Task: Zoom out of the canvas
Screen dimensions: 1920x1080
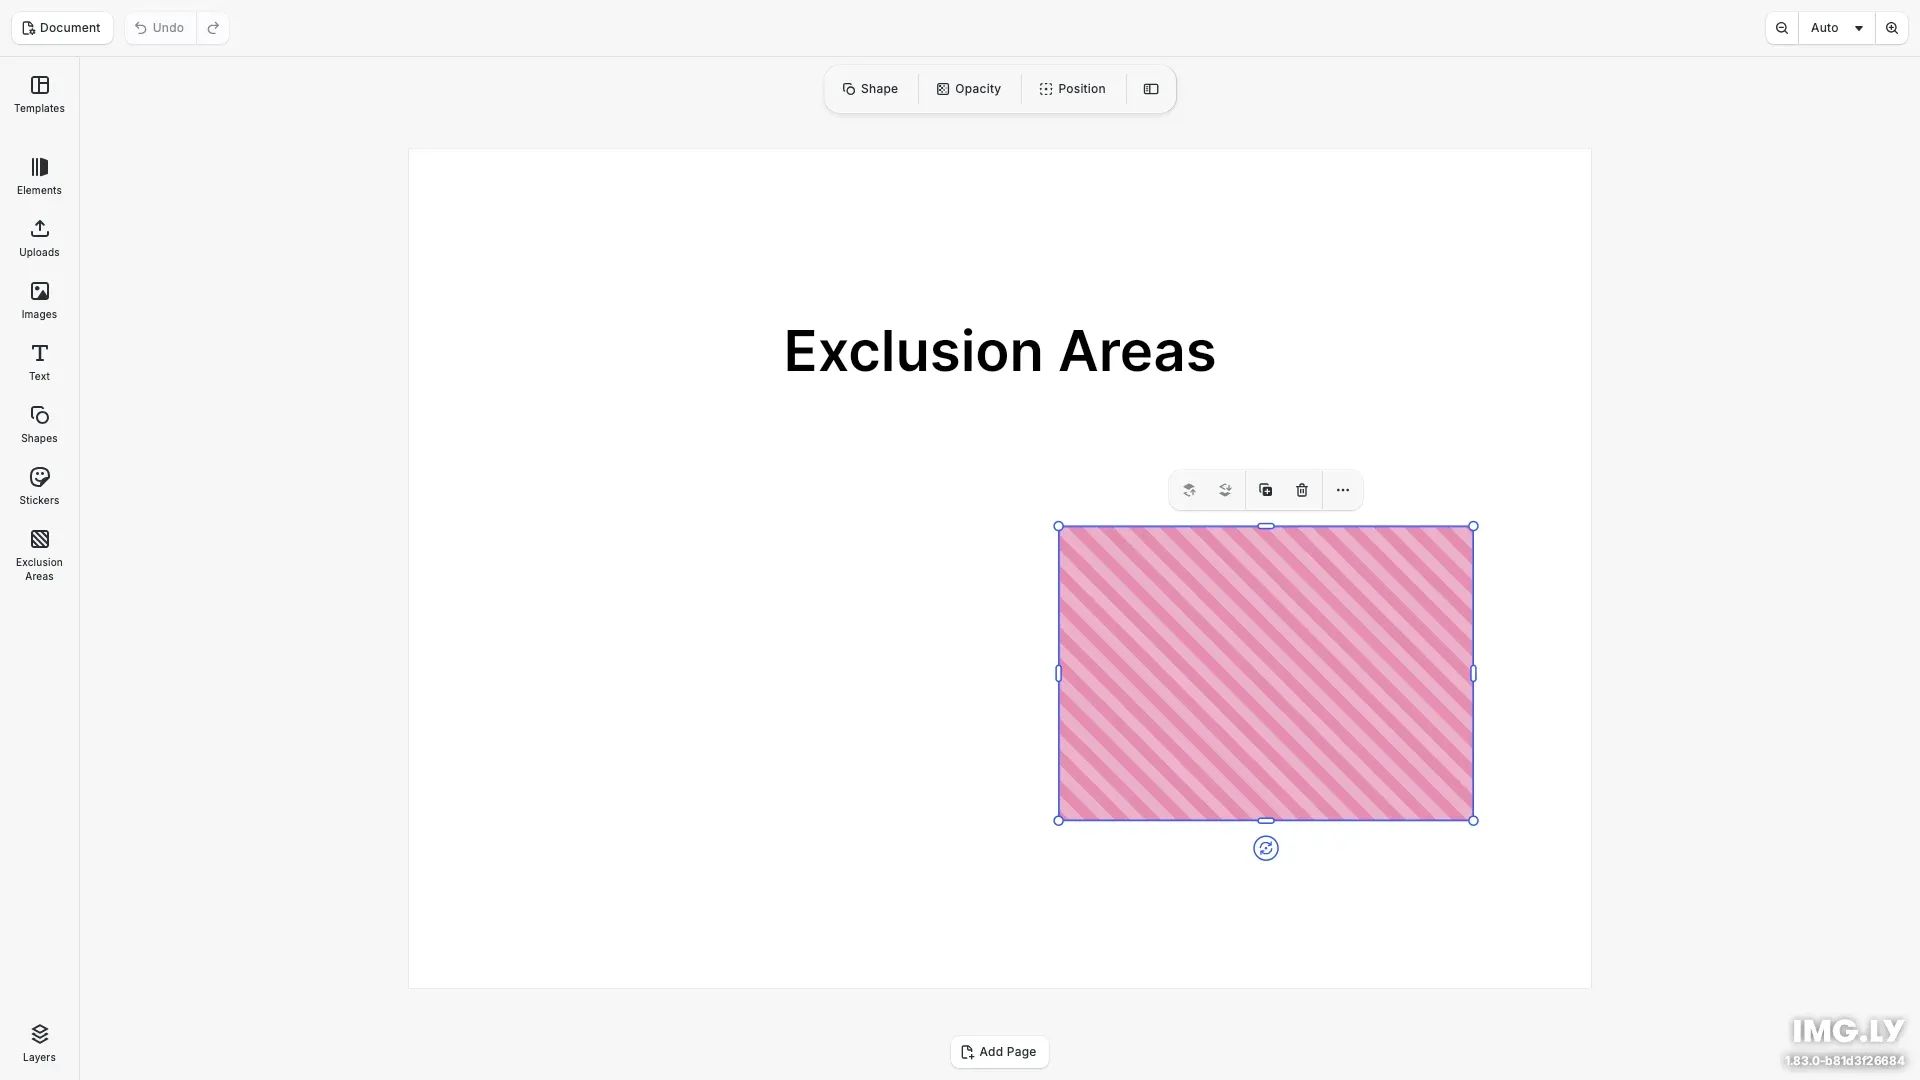Action: [1782, 28]
